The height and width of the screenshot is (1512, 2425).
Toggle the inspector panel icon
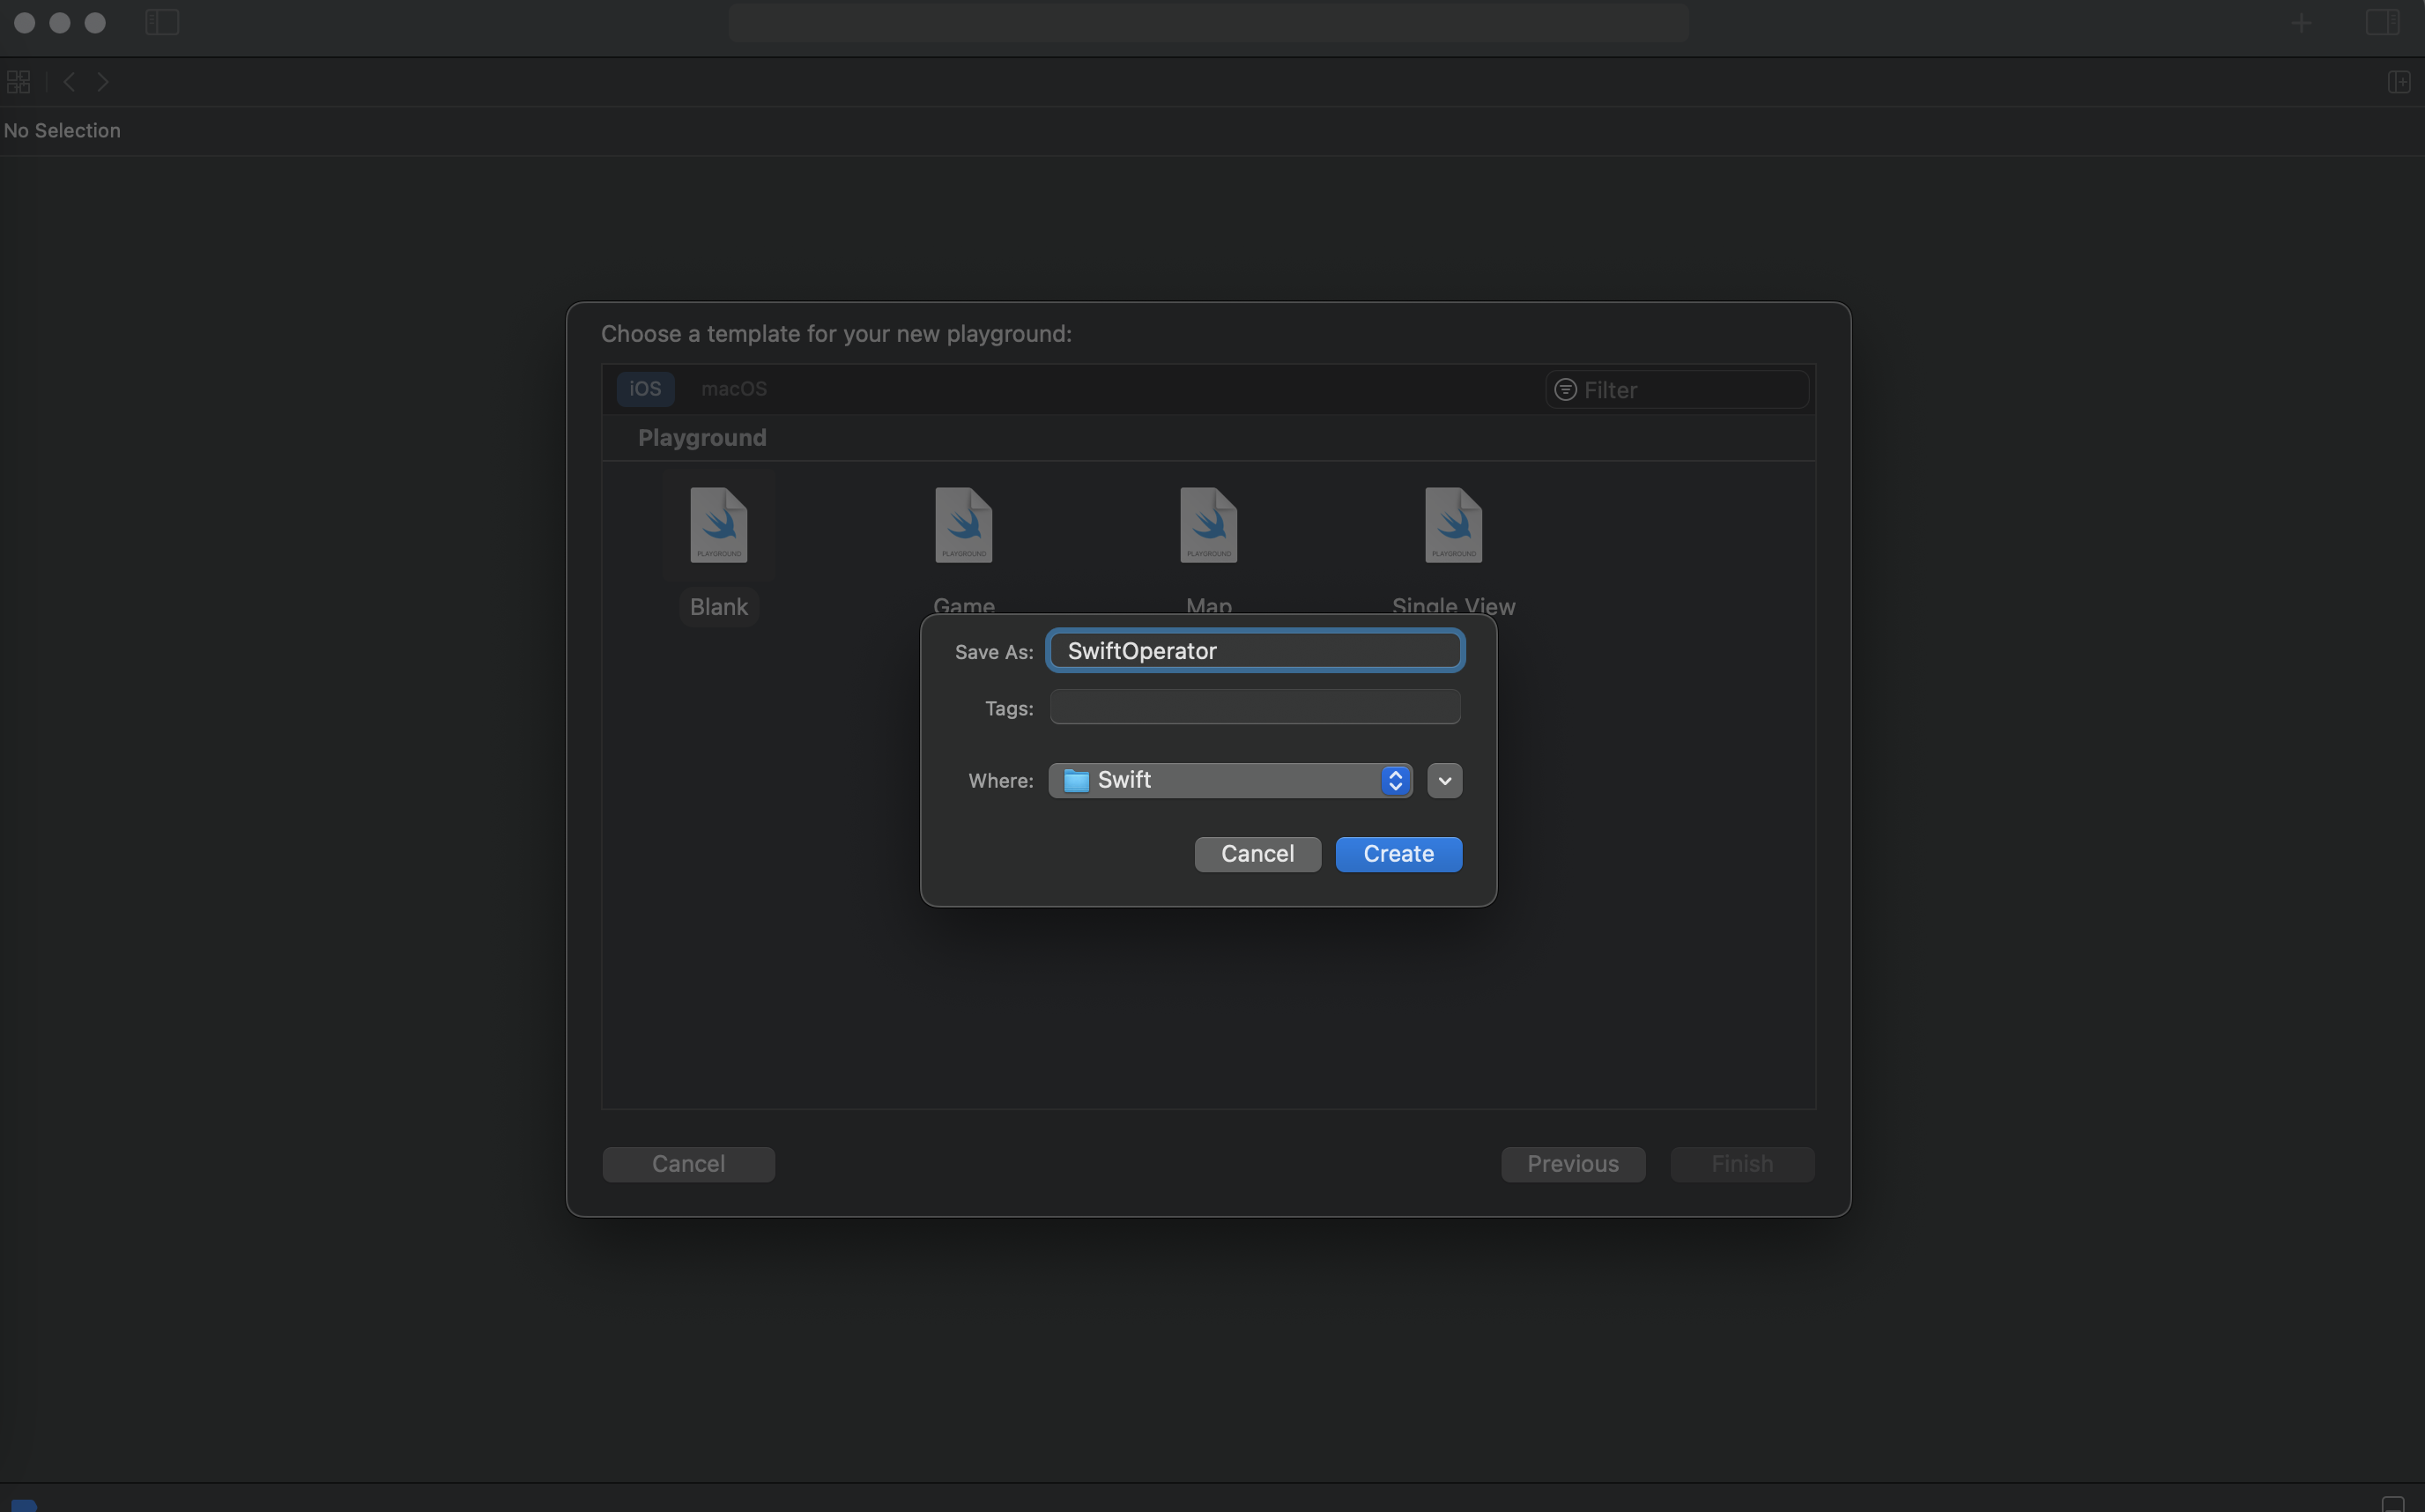coord(2382,22)
